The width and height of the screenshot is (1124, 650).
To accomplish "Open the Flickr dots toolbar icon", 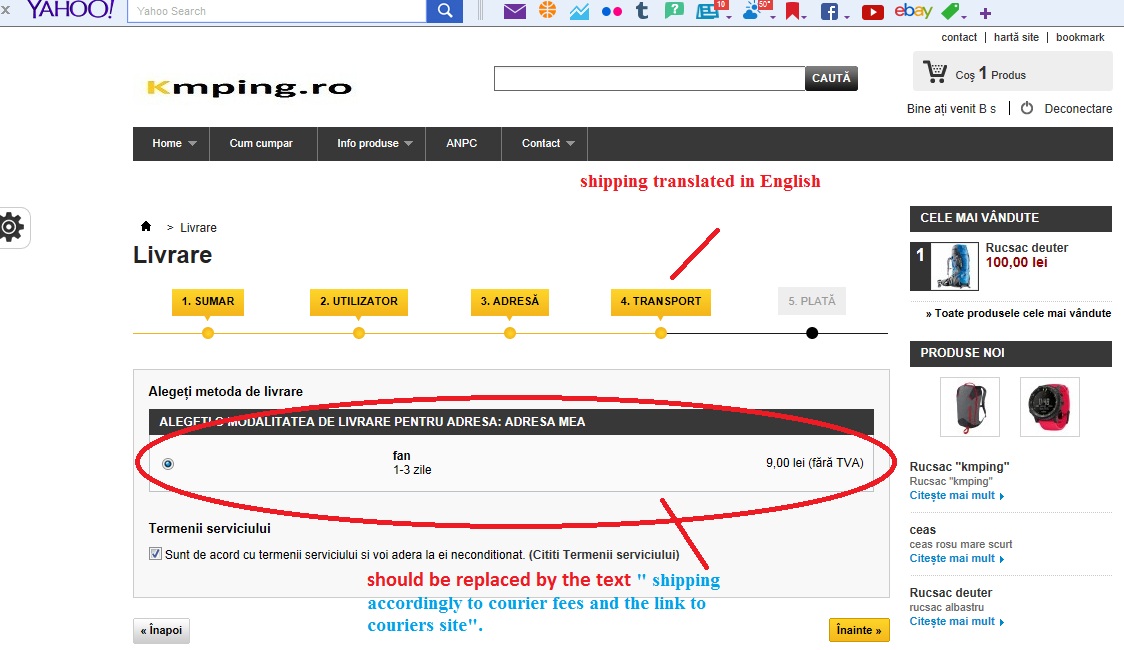I will 611,11.
